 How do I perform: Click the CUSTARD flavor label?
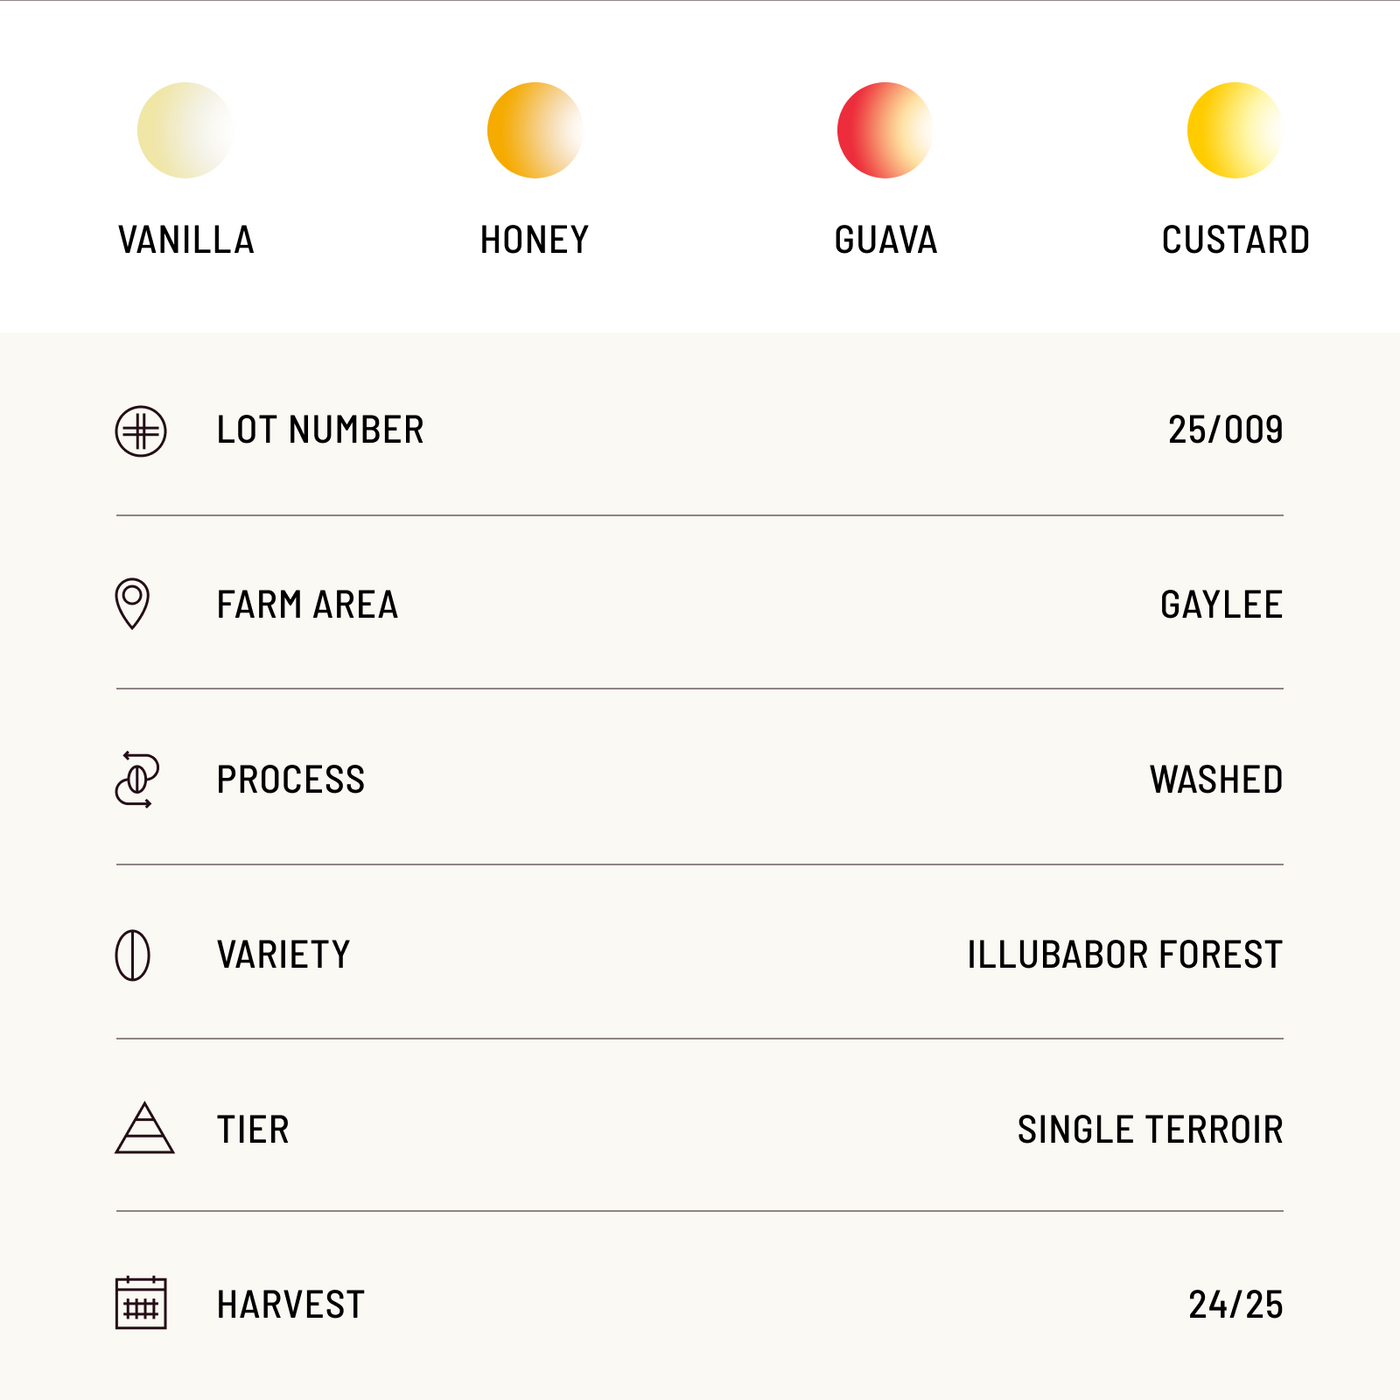[1236, 240]
